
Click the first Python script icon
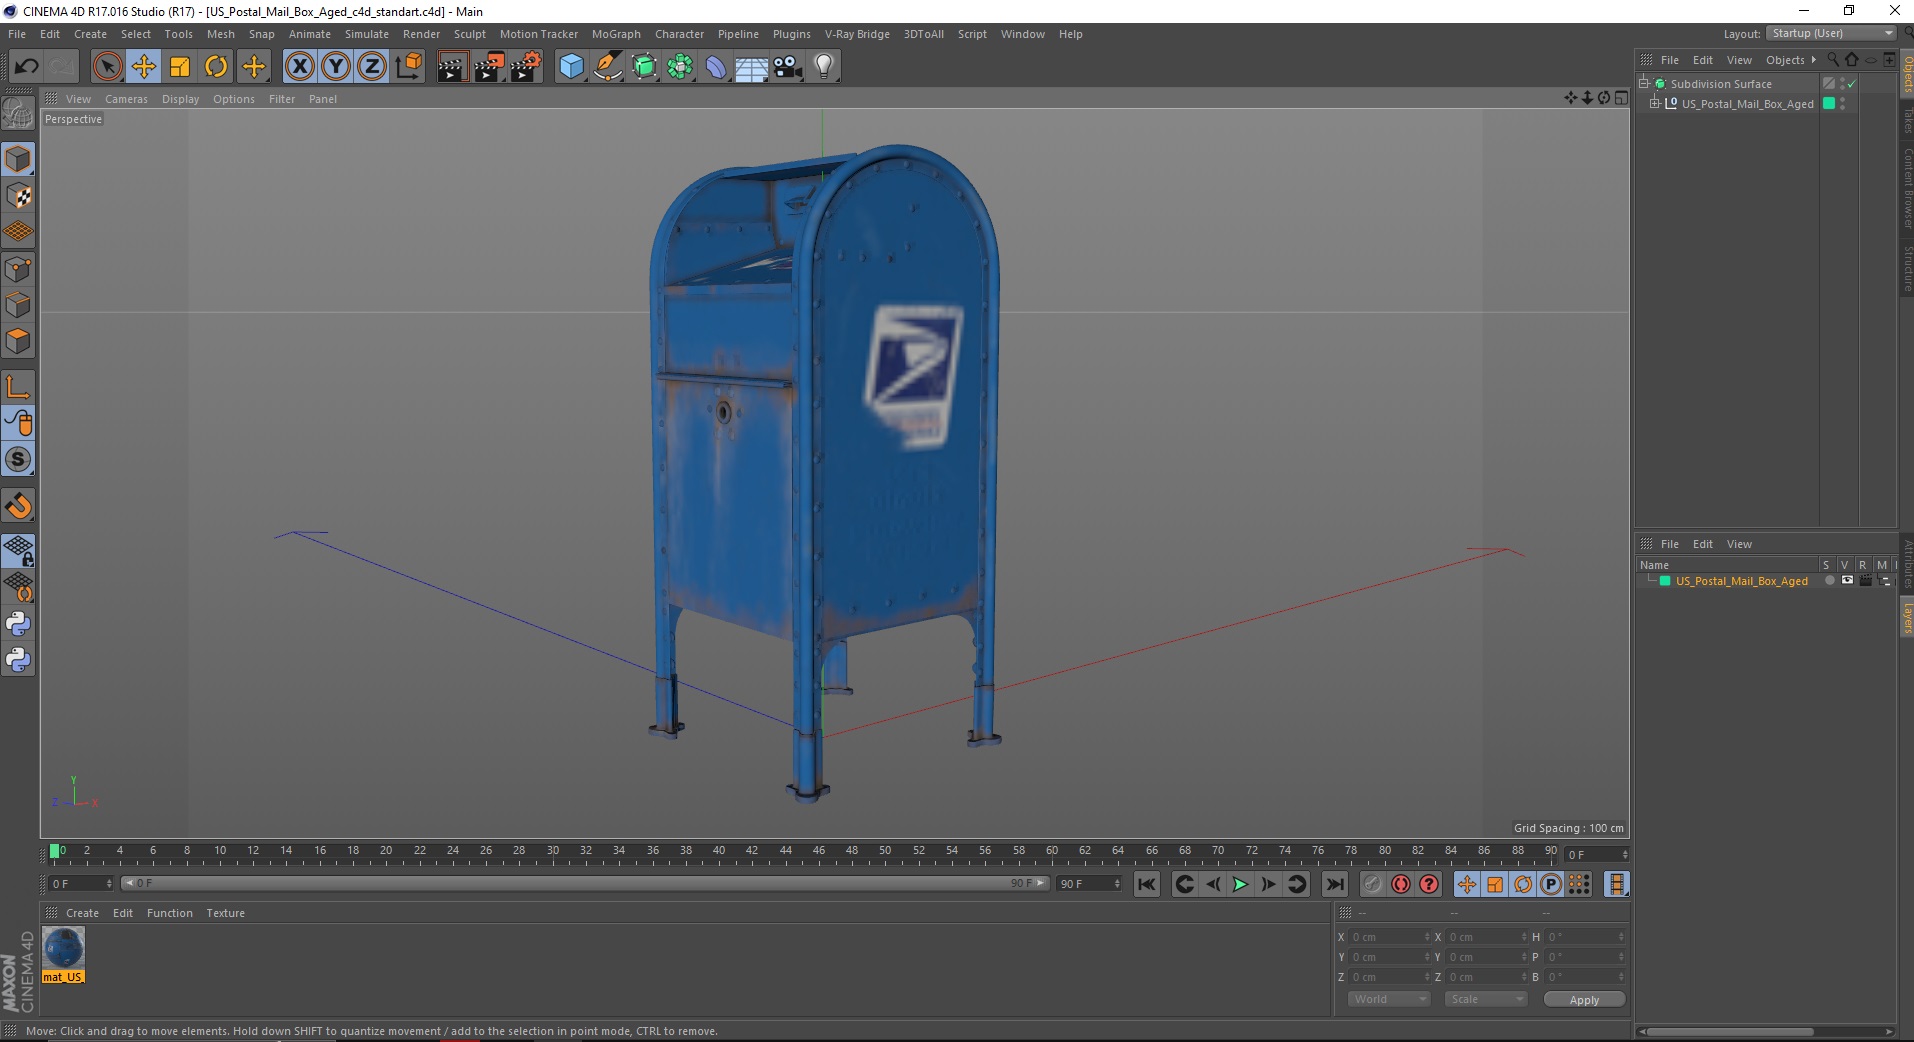pos(18,624)
